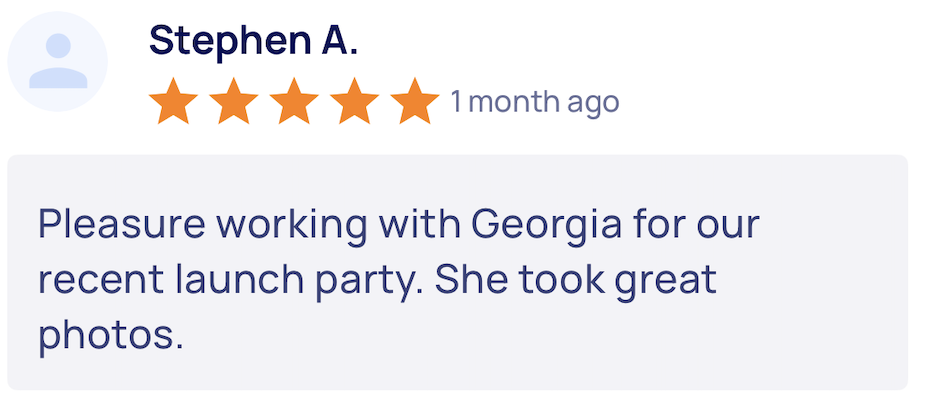Click the empty grey area right of 'photos.'
Viewport: 930px width, 418px height.
(550, 337)
